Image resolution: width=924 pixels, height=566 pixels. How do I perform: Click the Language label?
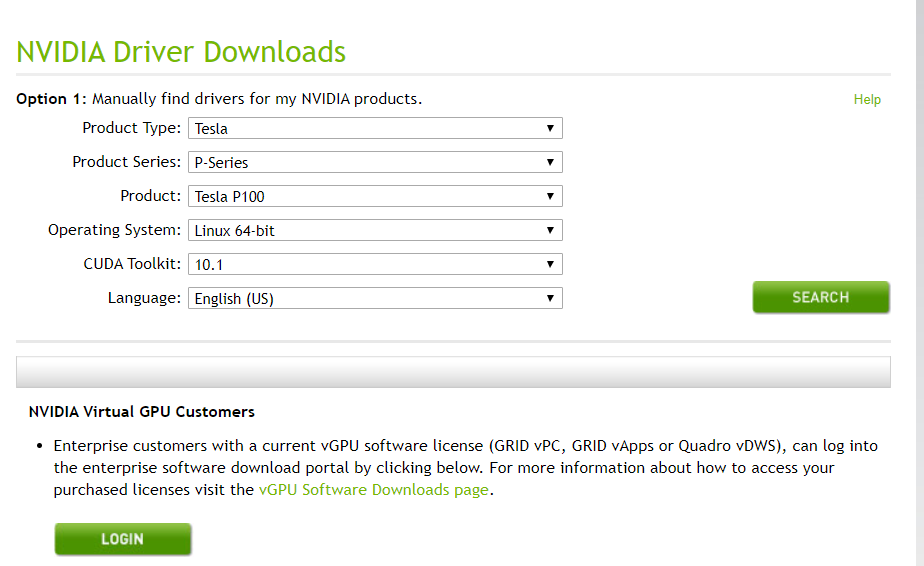(x=144, y=298)
